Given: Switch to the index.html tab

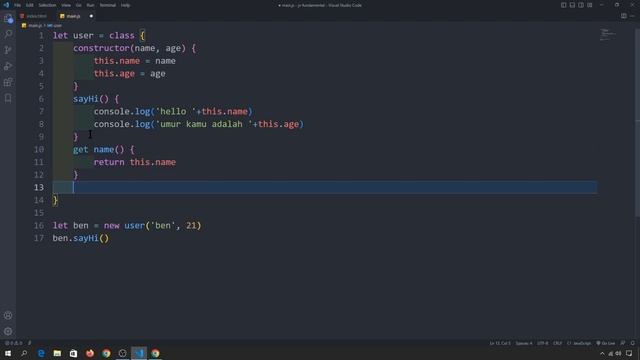Looking at the screenshot, I should [34, 16].
